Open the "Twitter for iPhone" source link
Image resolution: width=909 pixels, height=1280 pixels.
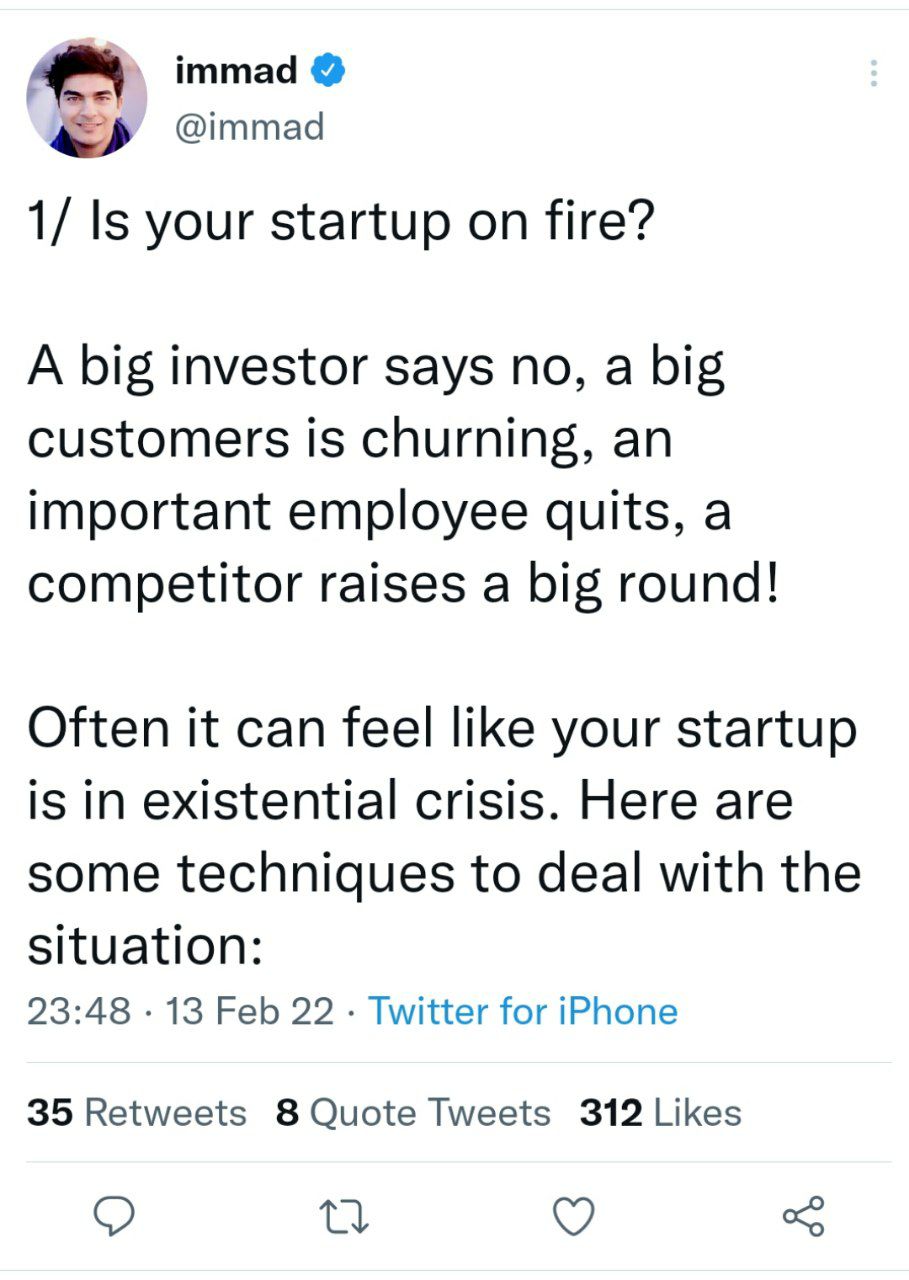point(523,1011)
